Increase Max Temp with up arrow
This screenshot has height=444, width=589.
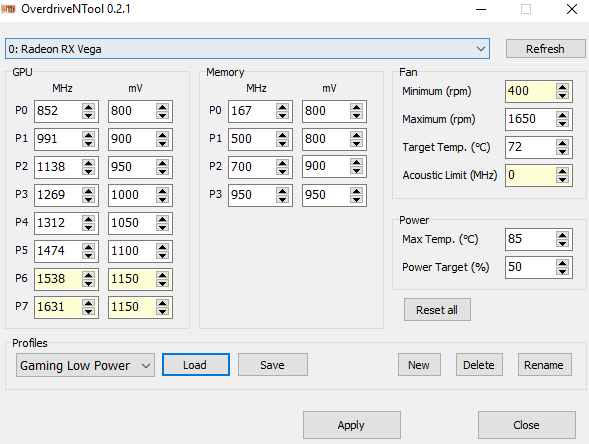point(563,235)
